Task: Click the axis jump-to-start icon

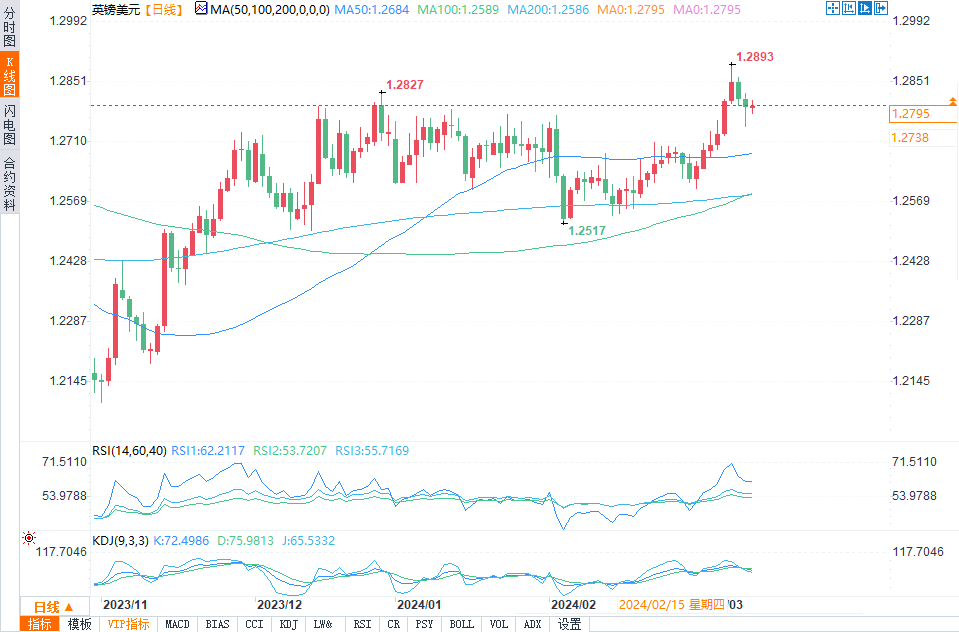Action: coord(849,8)
